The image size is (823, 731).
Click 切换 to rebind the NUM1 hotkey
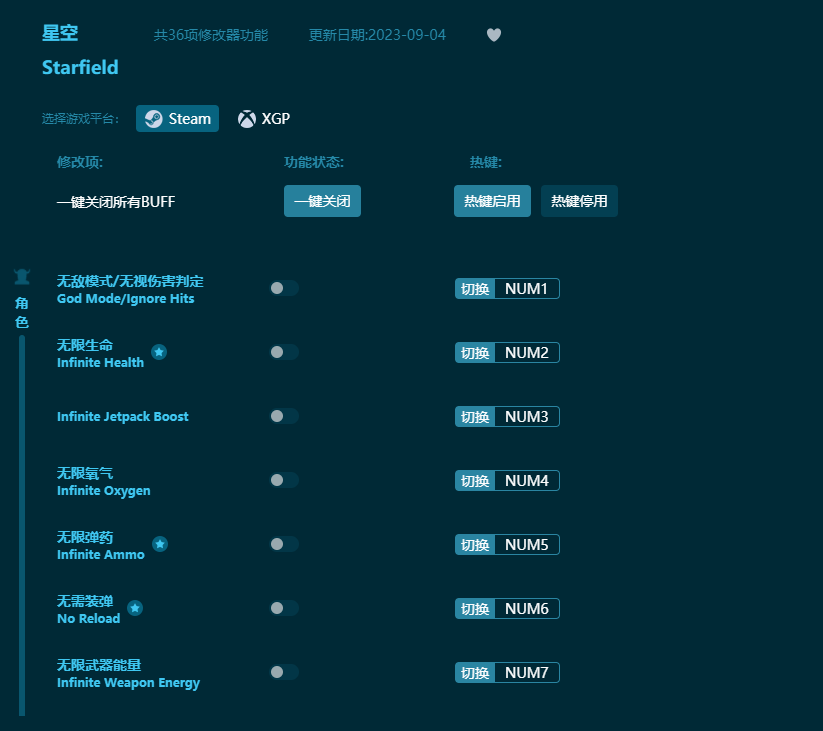474,288
